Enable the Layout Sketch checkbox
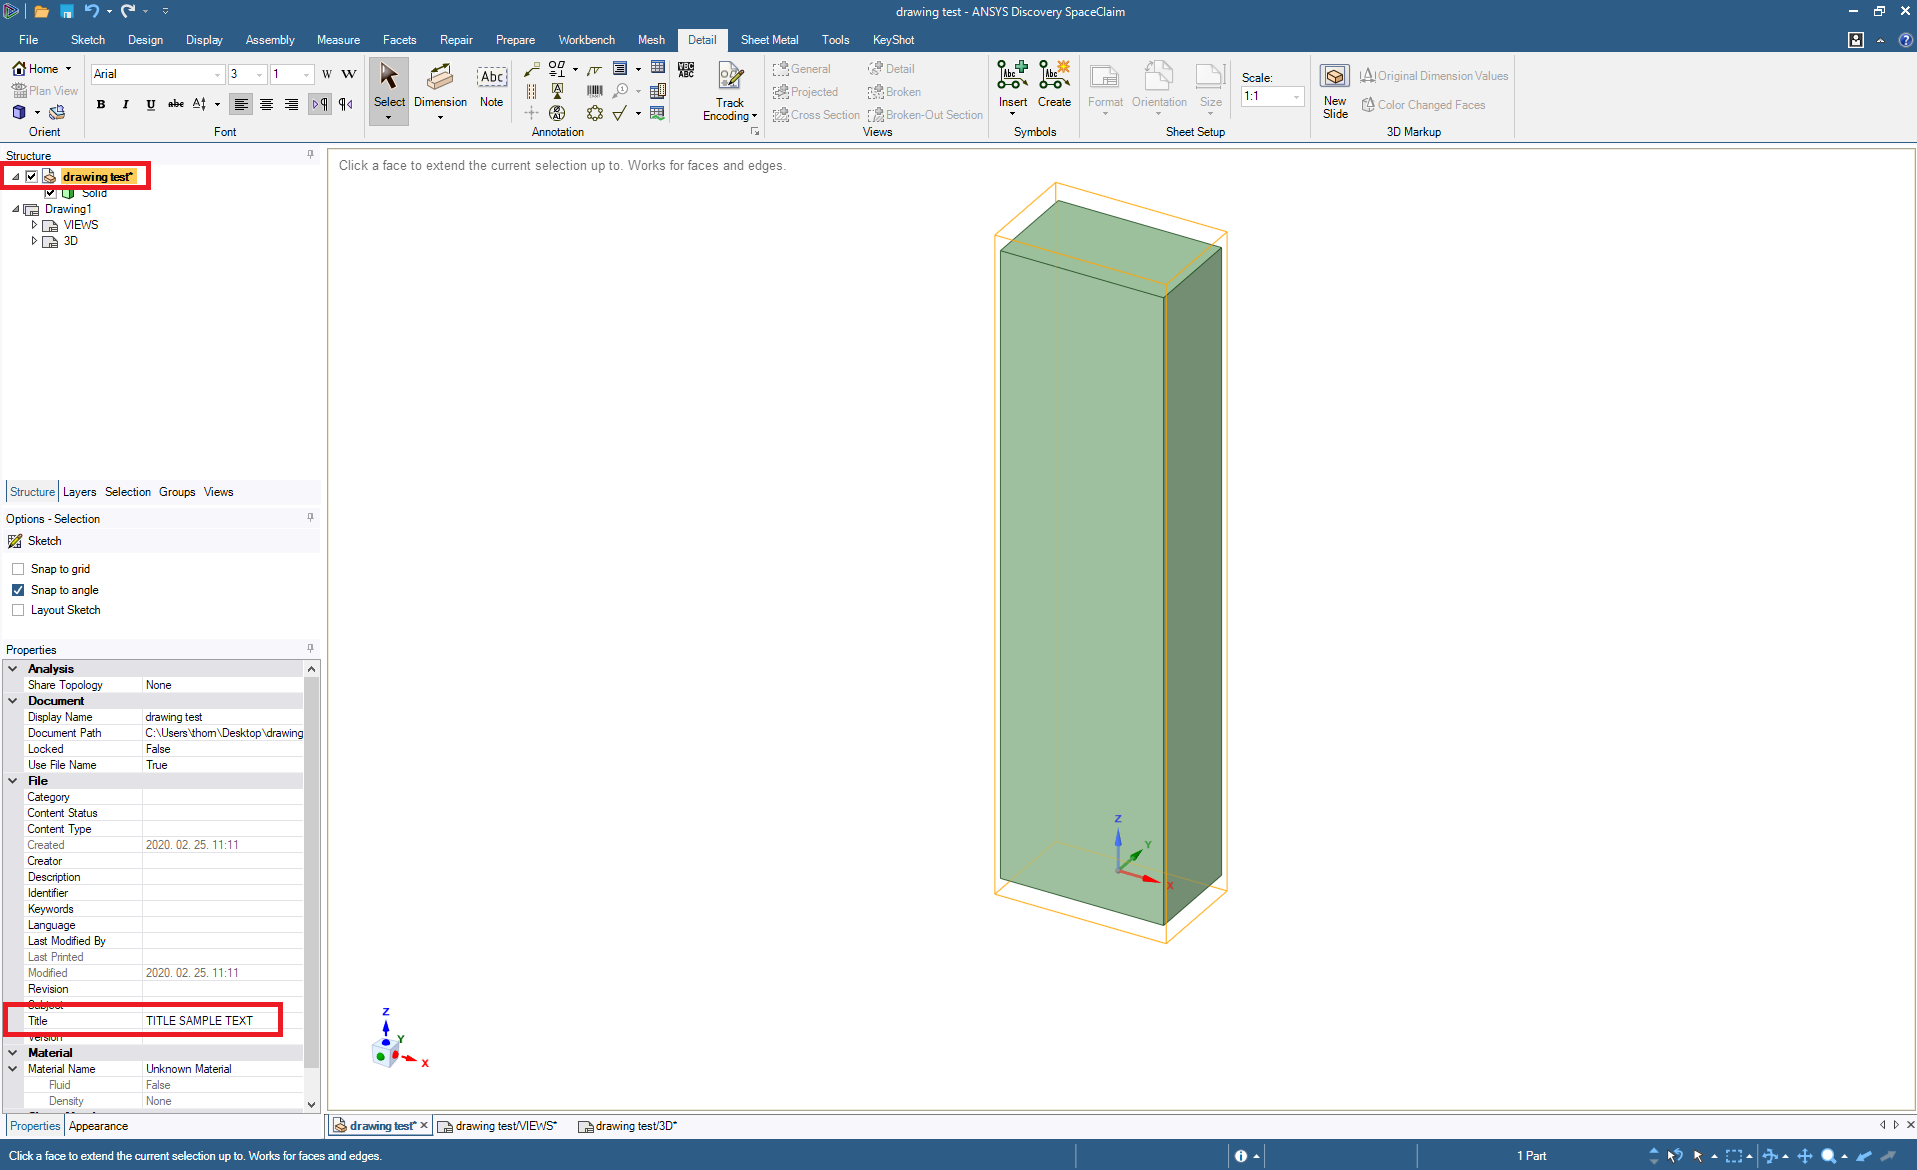The height and width of the screenshot is (1170, 1917). click(x=18, y=610)
